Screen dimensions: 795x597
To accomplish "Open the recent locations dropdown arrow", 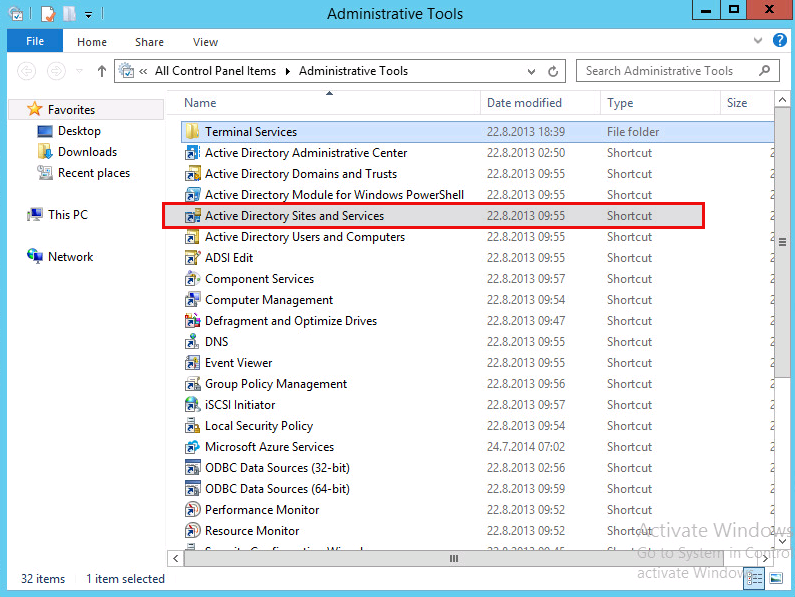I will click(x=80, y=71).
